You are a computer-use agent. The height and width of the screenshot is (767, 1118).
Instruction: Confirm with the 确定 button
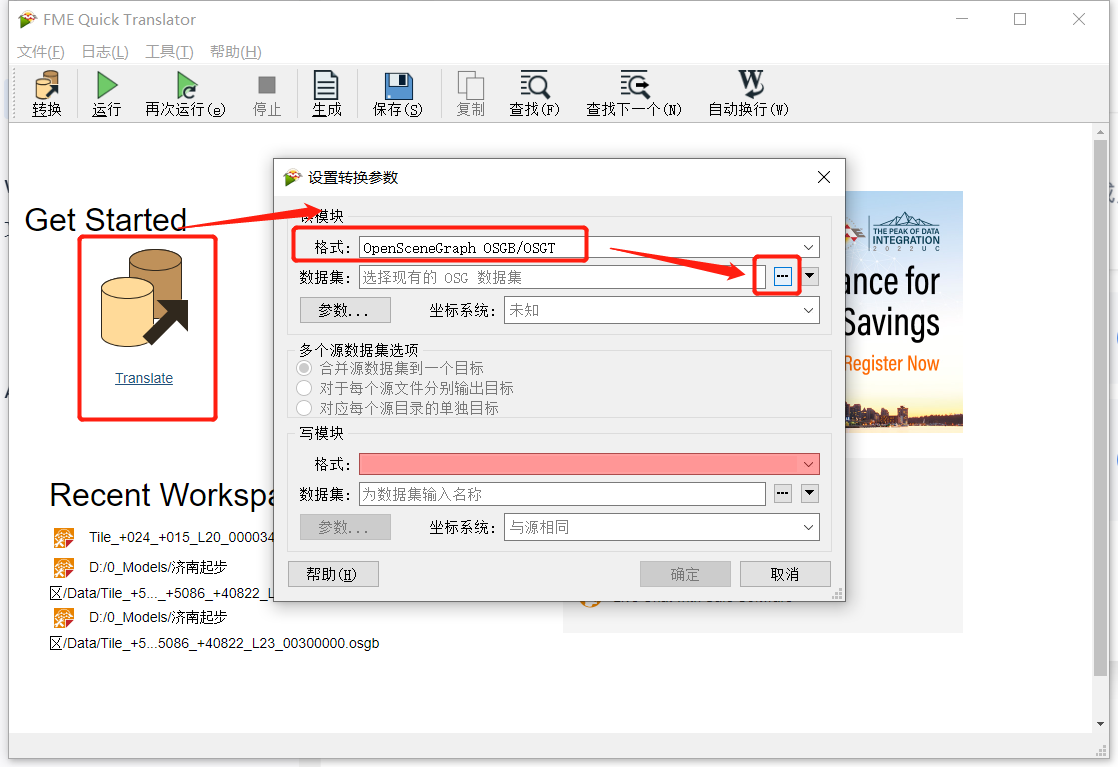click(685, 574)
